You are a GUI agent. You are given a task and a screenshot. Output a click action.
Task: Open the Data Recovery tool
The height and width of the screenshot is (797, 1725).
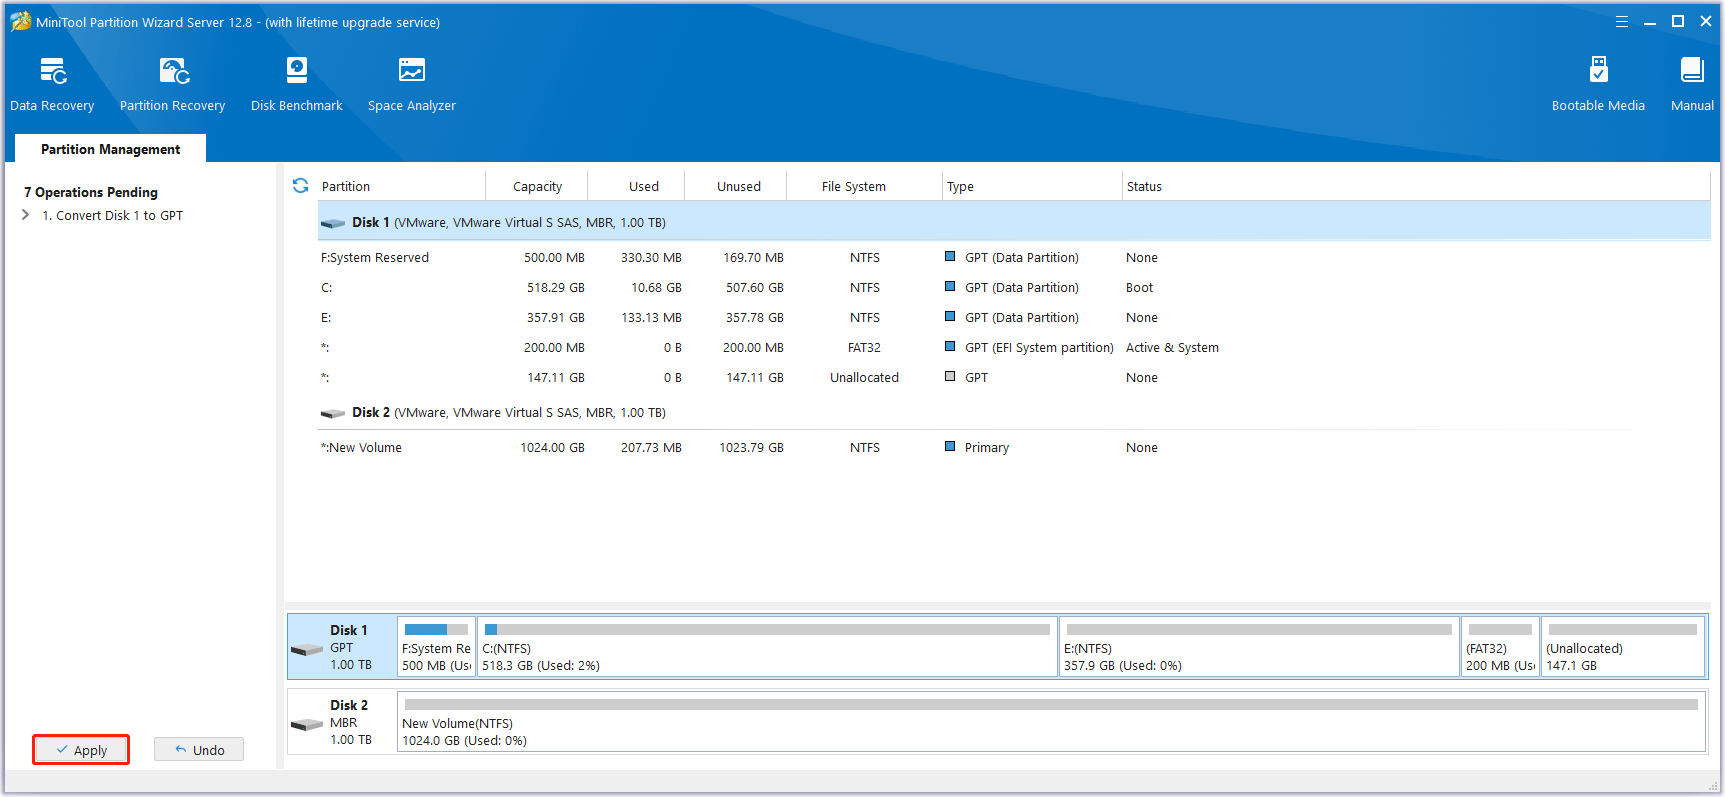[52, 84]
